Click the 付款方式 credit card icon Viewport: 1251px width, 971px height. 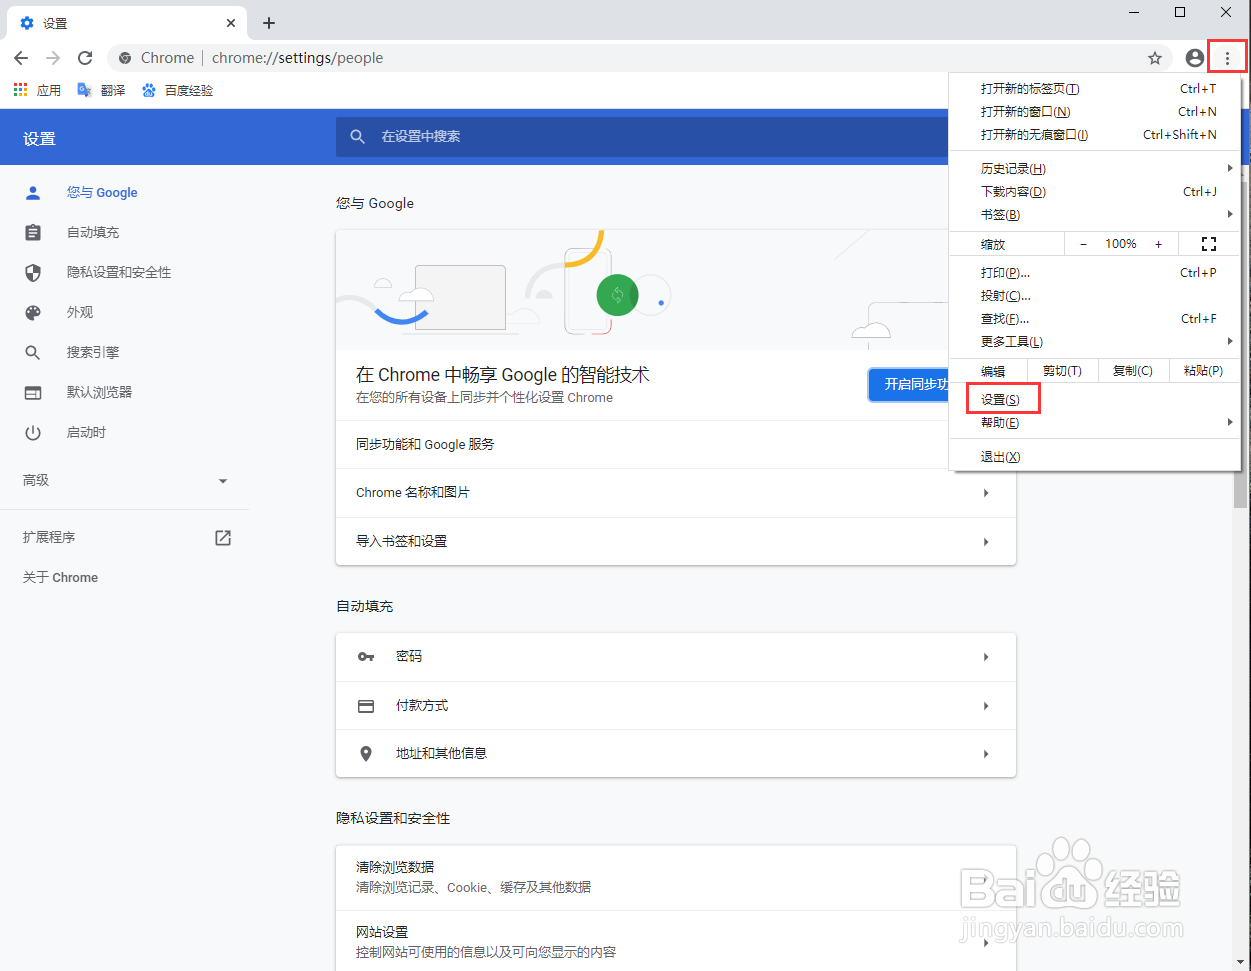coord(366,706)
